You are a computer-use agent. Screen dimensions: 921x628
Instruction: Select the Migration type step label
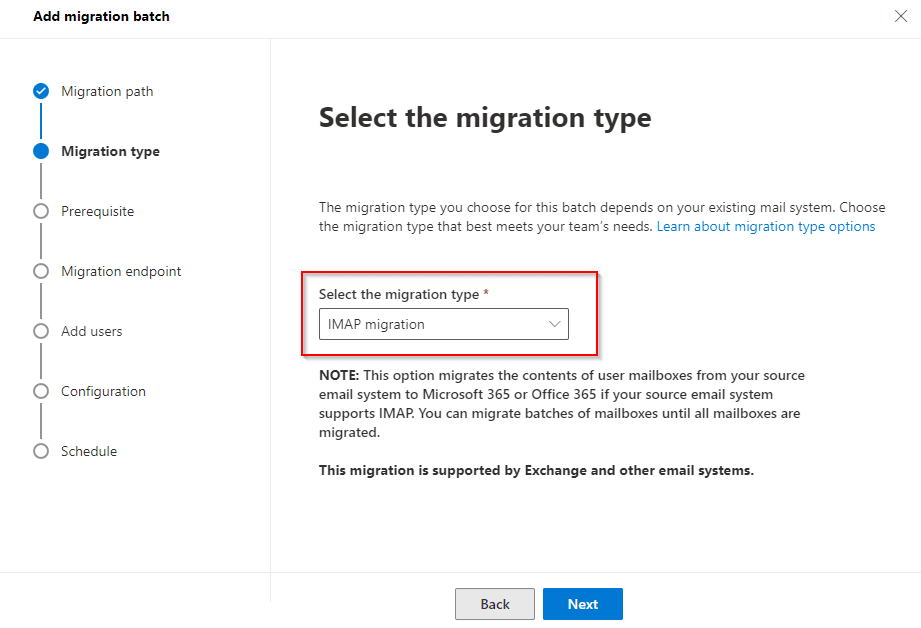110,151
